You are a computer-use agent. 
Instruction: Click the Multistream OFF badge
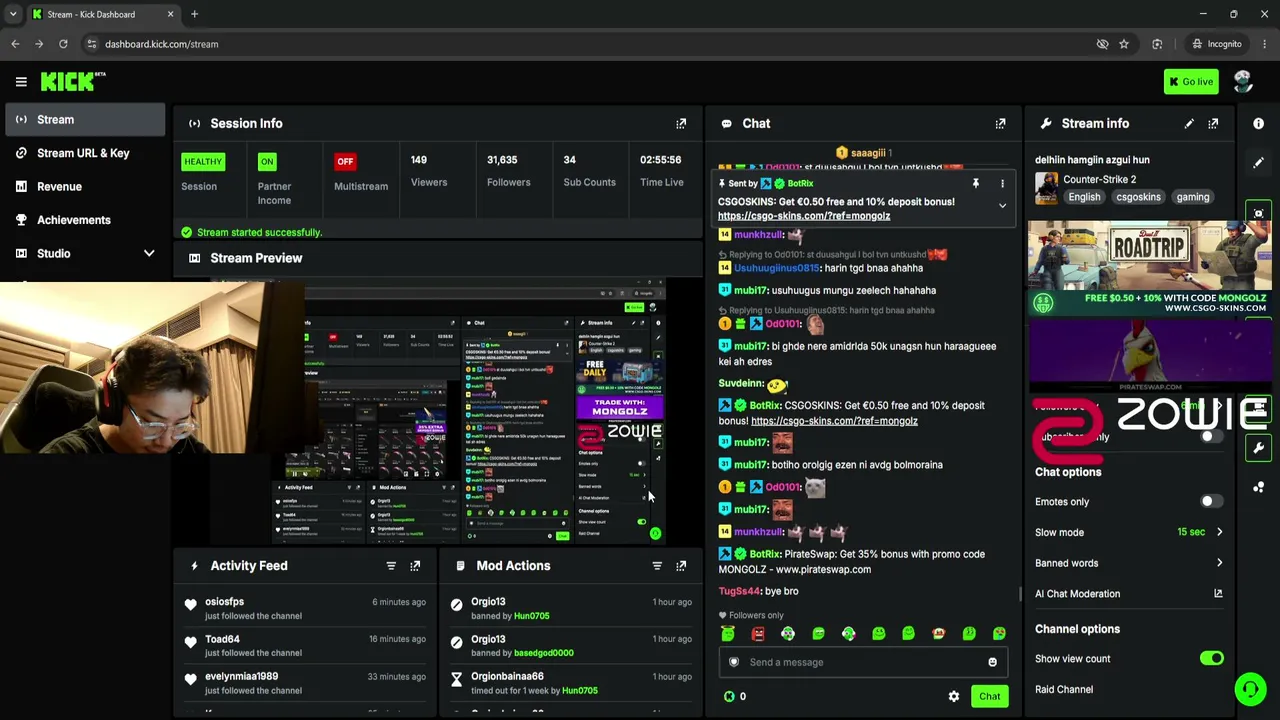(x=345, y=162)
